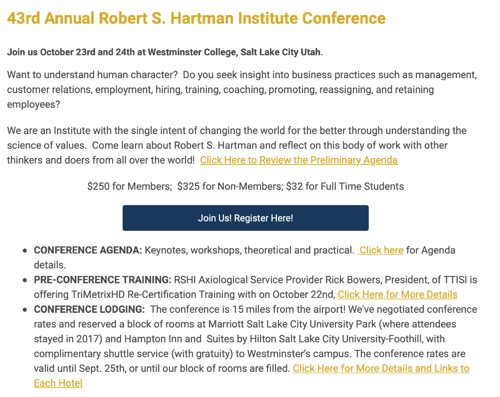Image resolution: width=500 pixels, height=397 pixels.
Task: Select the '$325 for Non-Members' price text
Action: coord(230,186)
